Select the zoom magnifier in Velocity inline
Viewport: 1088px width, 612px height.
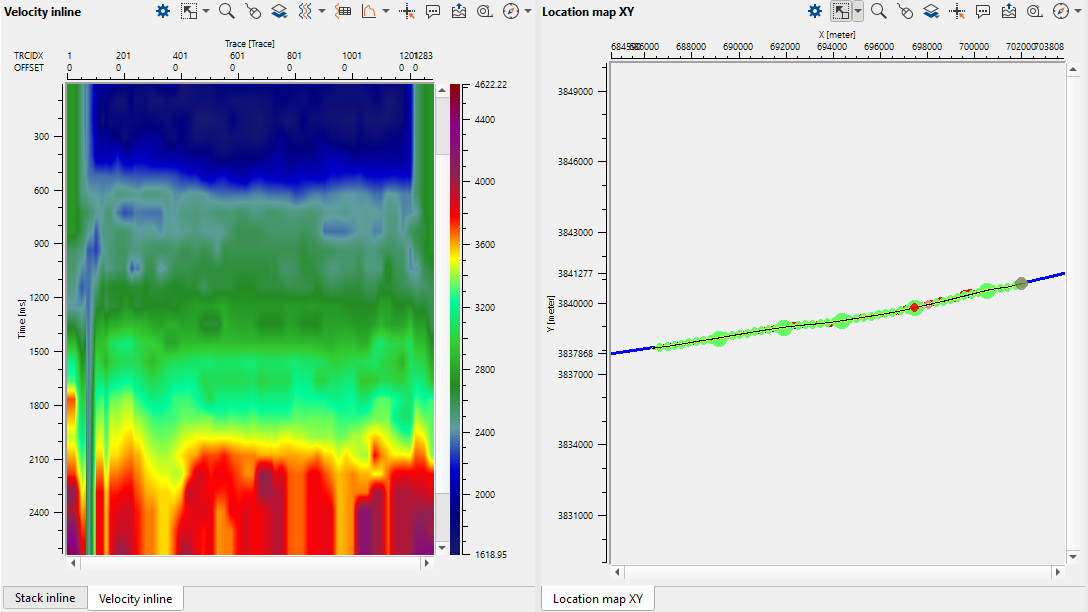tap(227, 11)
